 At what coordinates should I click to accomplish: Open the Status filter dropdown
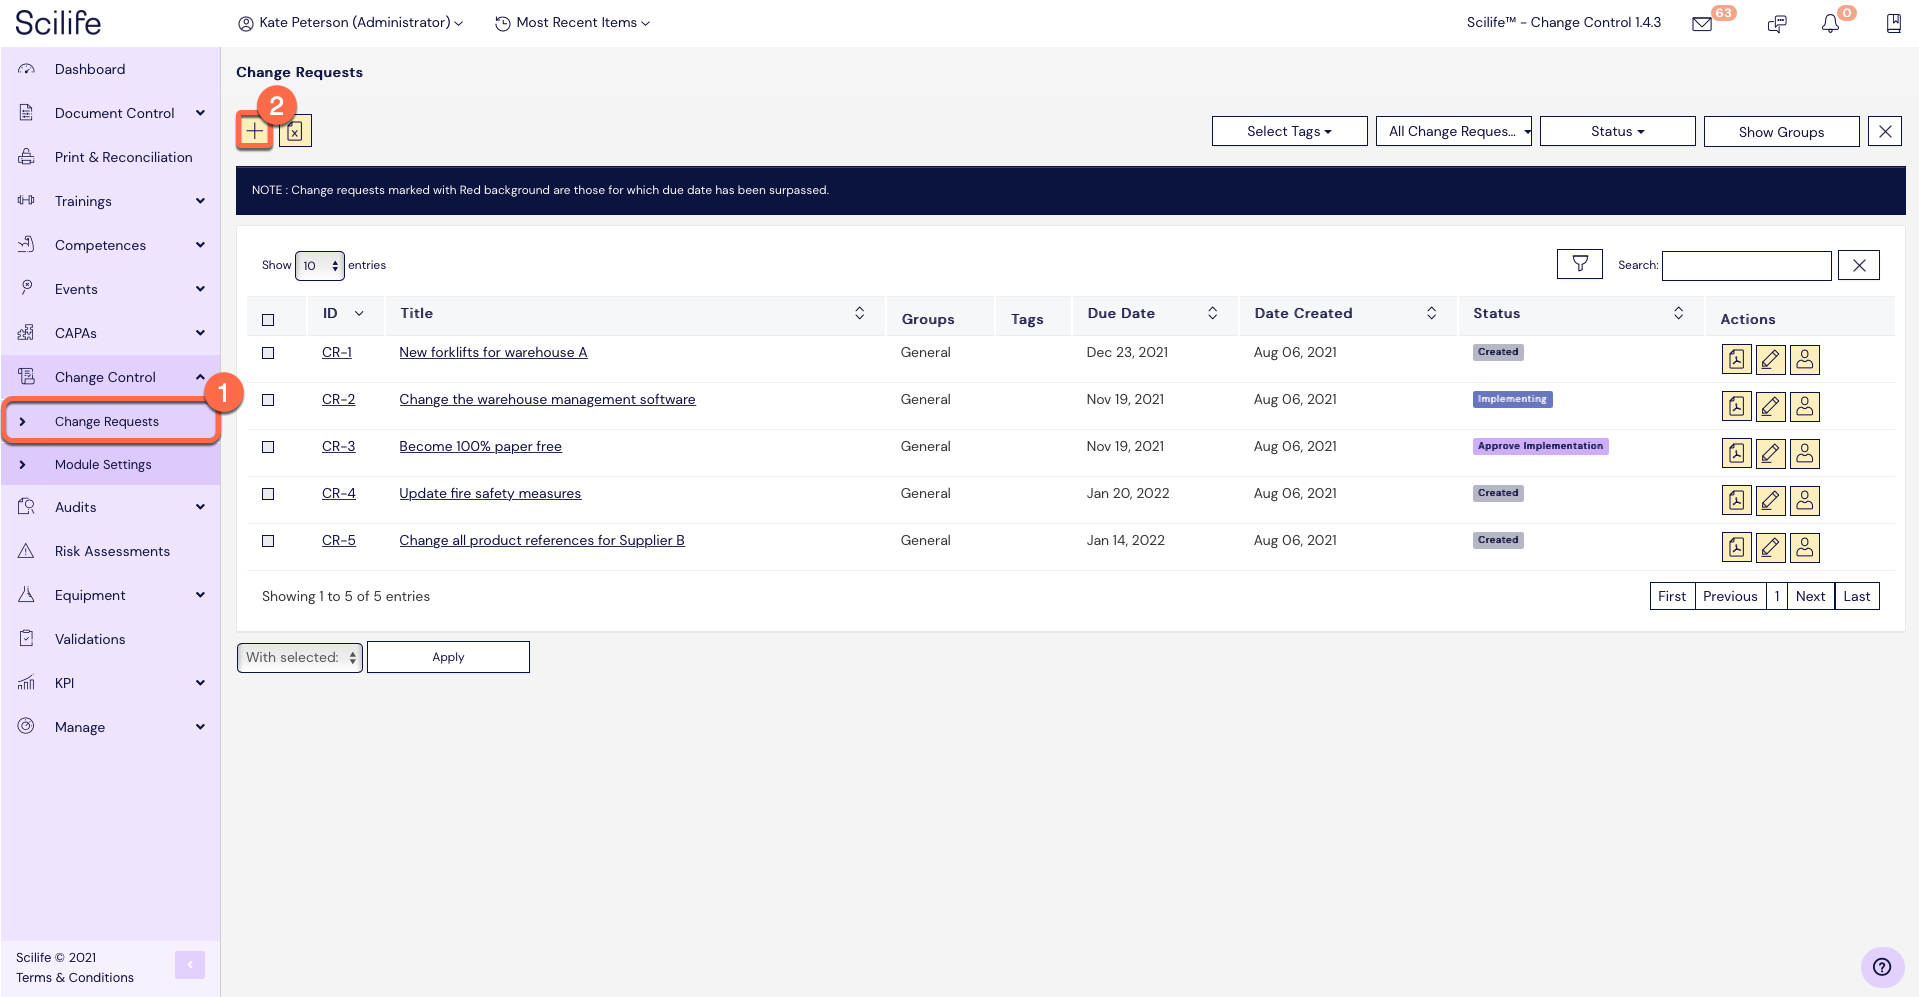point(1617,131)
